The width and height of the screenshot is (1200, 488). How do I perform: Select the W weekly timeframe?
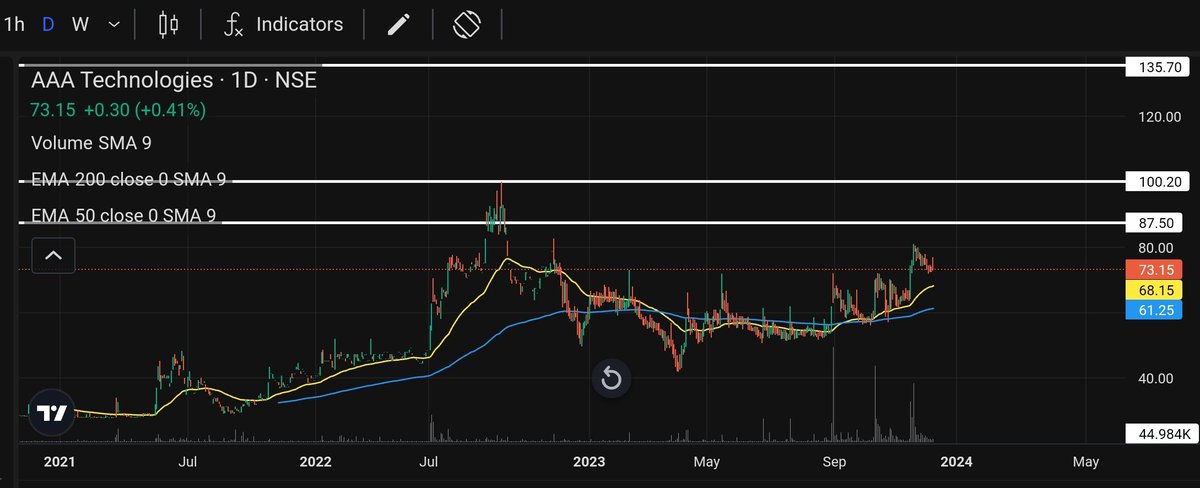(81, 24)
